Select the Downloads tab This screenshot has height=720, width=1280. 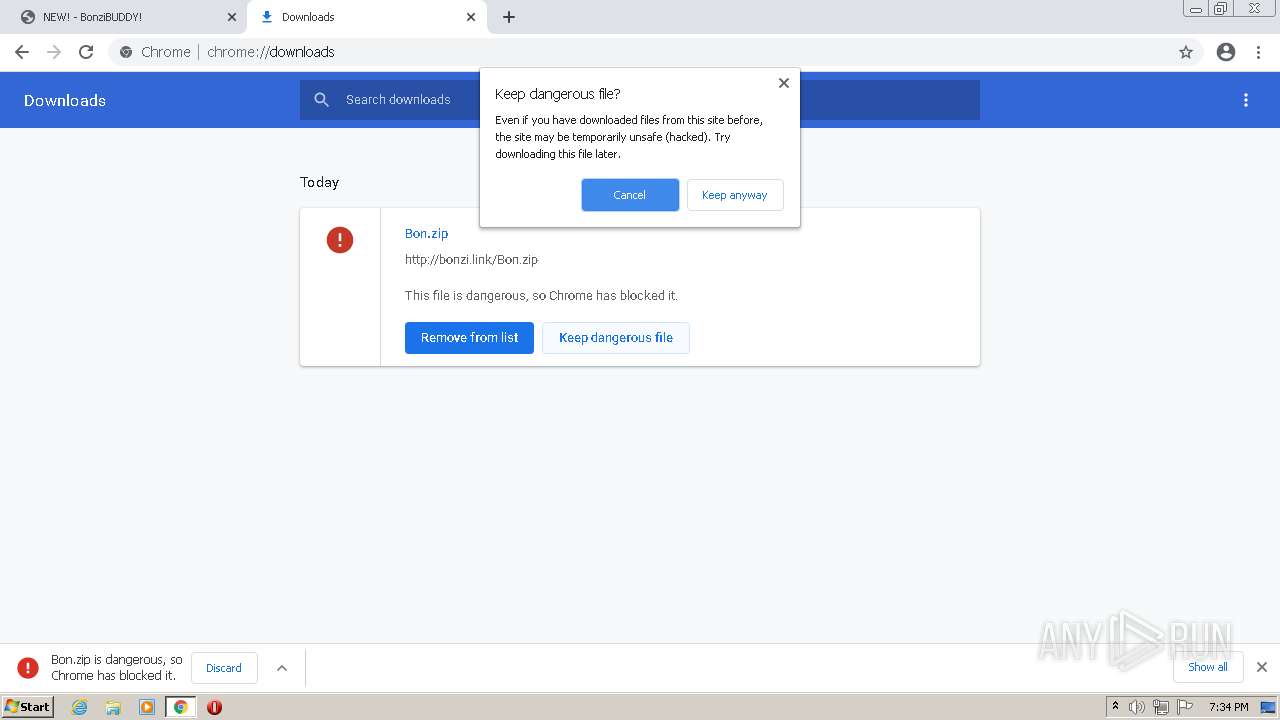click(367, 17)
